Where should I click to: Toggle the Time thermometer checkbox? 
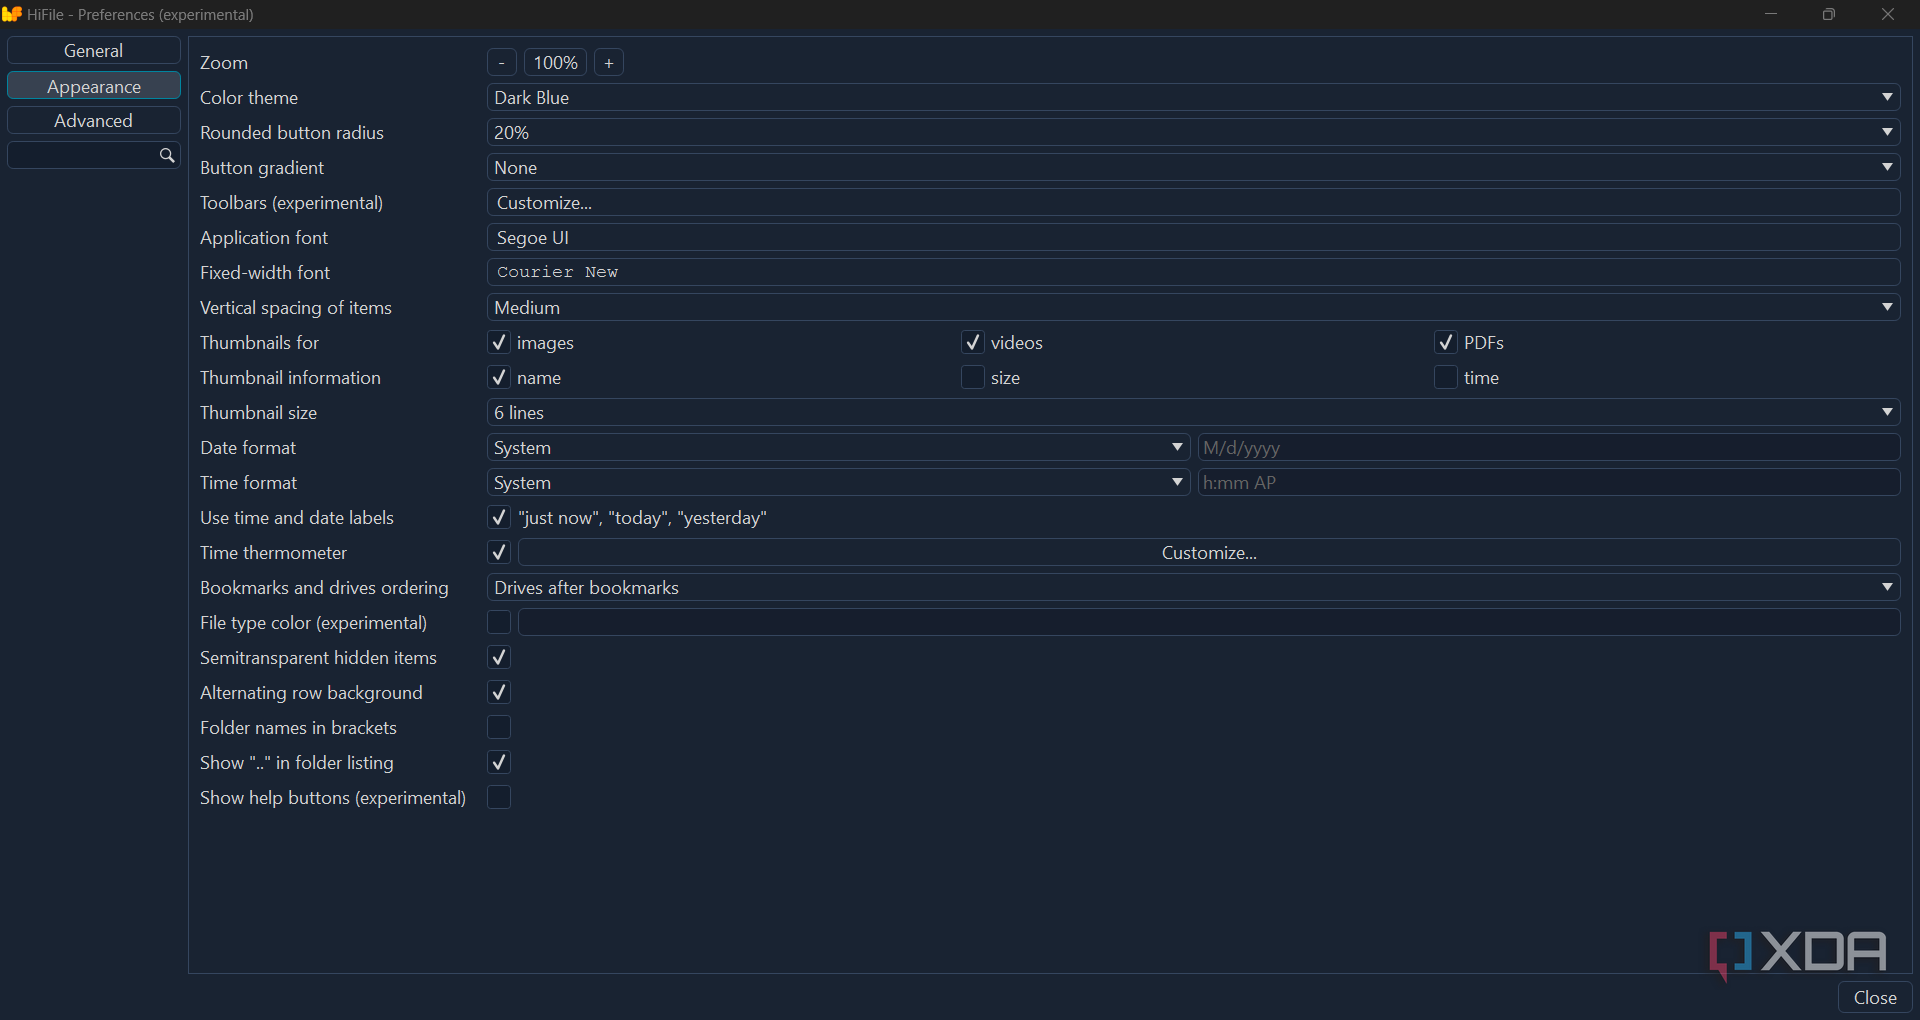pyautogui.click(x=499, y=553)
